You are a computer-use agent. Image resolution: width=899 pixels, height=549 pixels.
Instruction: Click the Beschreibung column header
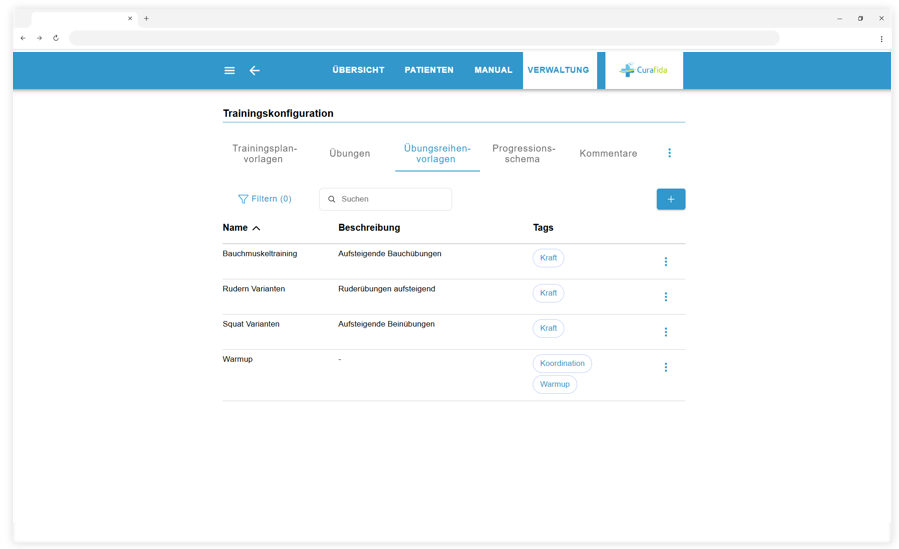point(369,228)
